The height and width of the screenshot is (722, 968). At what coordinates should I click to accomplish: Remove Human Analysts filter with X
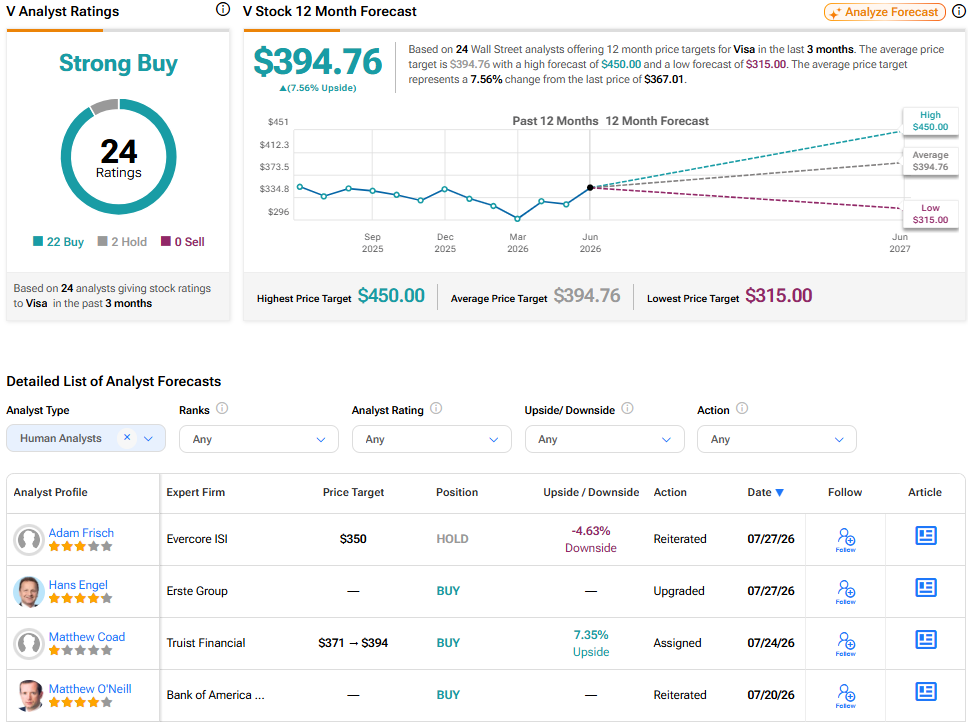tap(127, 438)
